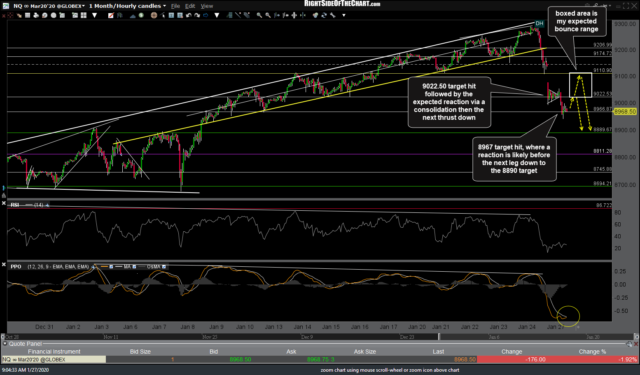Click the Change column header
Viewport: 640px width, 375px height.
click(511, 351)
